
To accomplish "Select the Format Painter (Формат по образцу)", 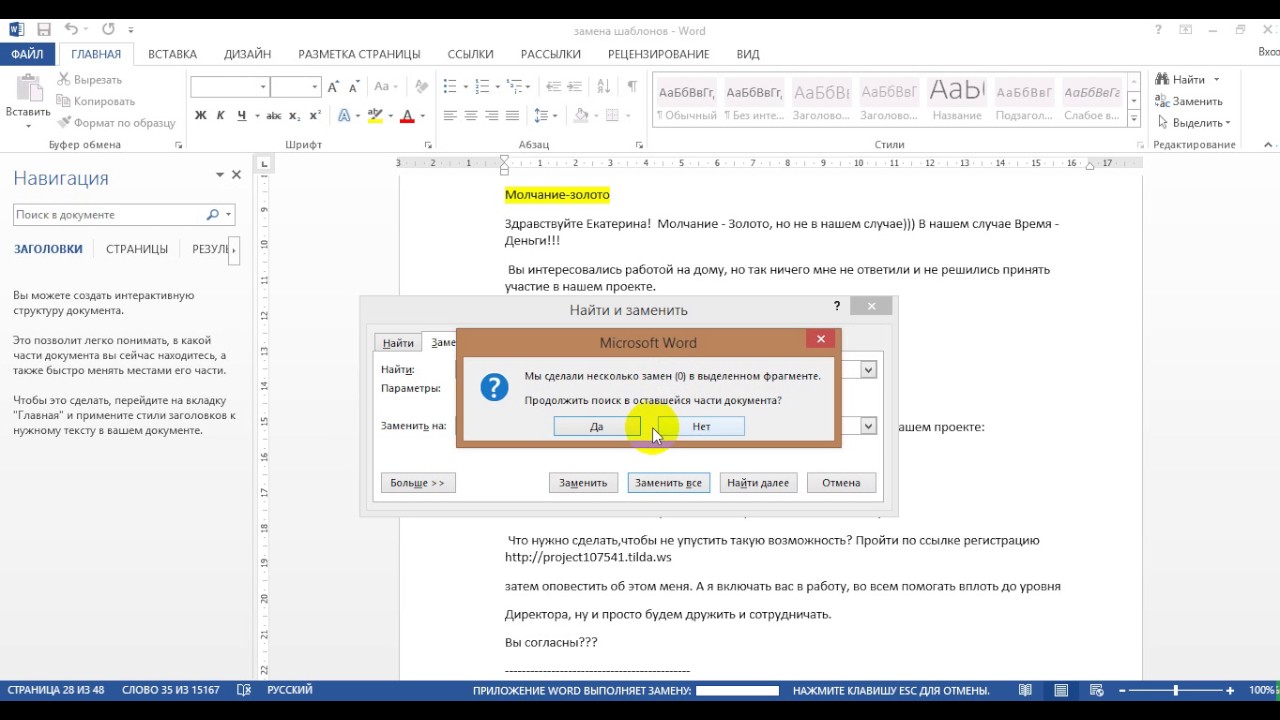I will pos(116,123).
